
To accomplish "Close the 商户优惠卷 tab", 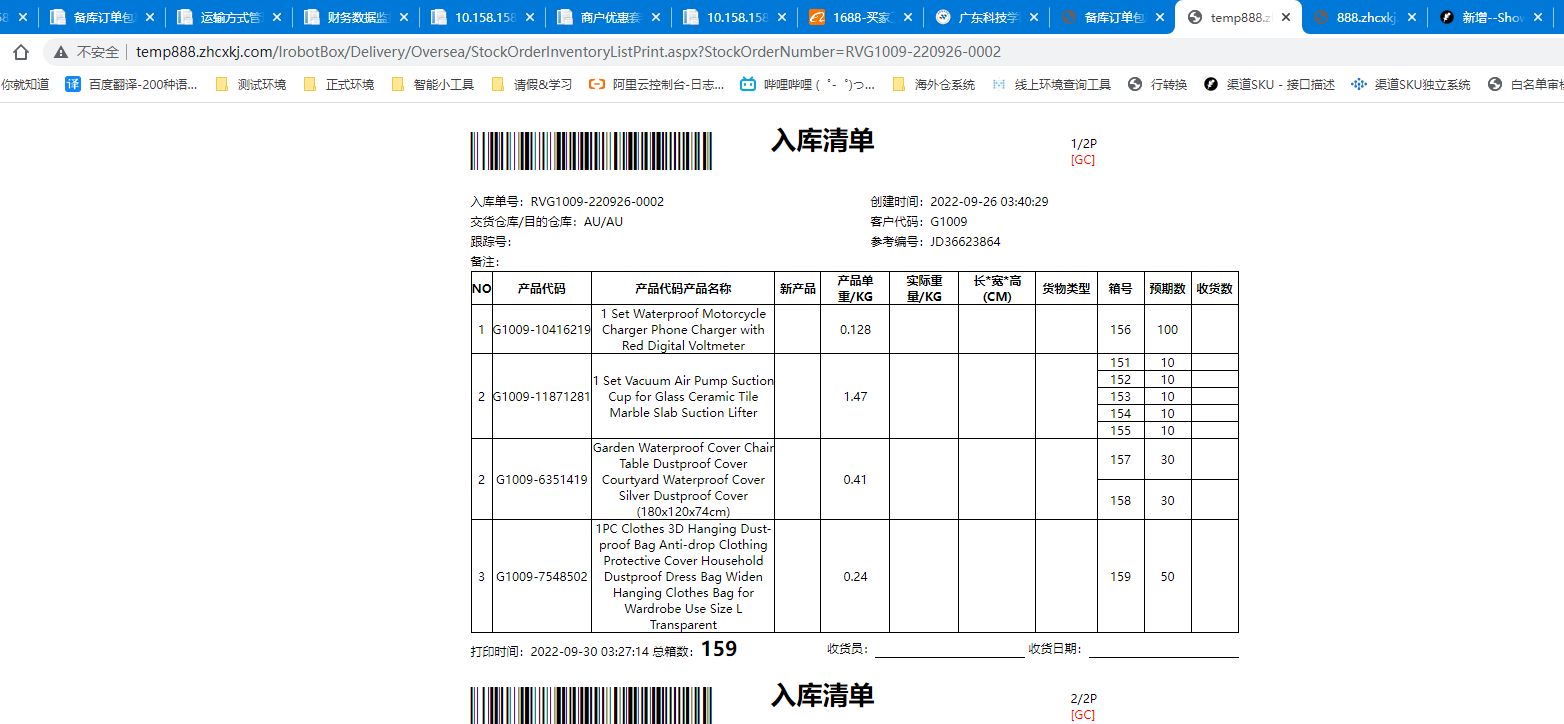I will 657,17.
